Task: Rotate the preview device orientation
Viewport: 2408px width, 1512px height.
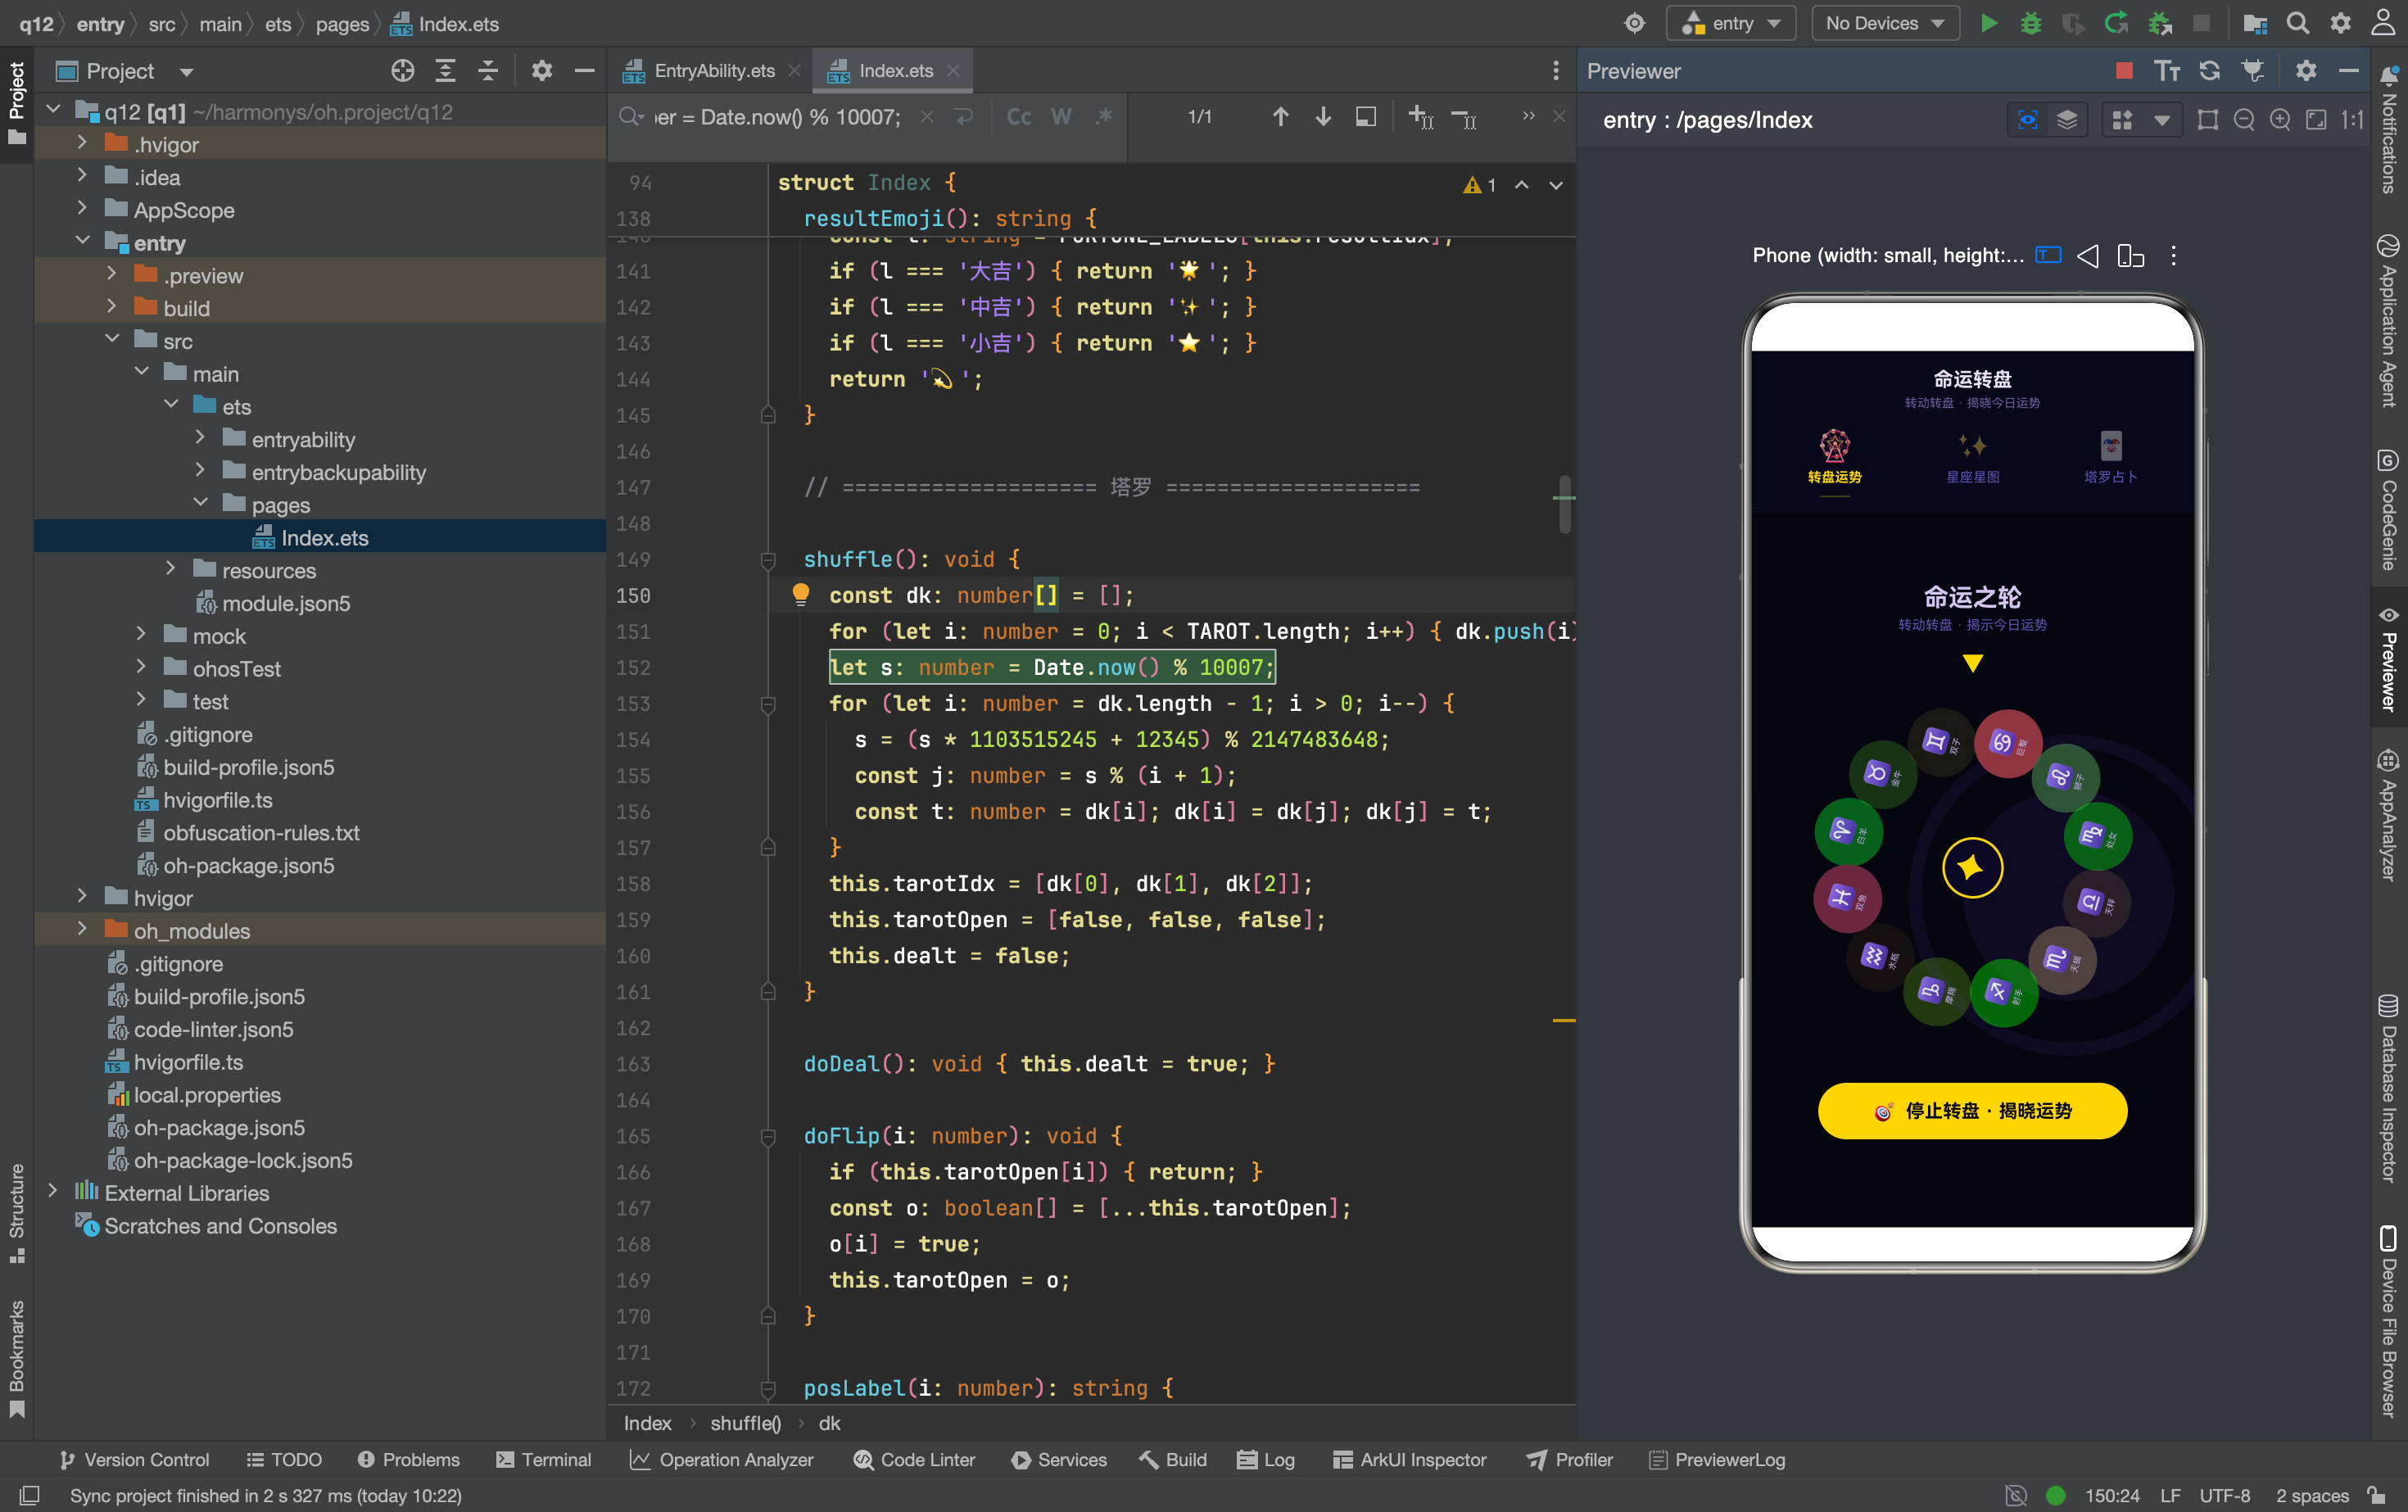Action: coord(2131,256)
